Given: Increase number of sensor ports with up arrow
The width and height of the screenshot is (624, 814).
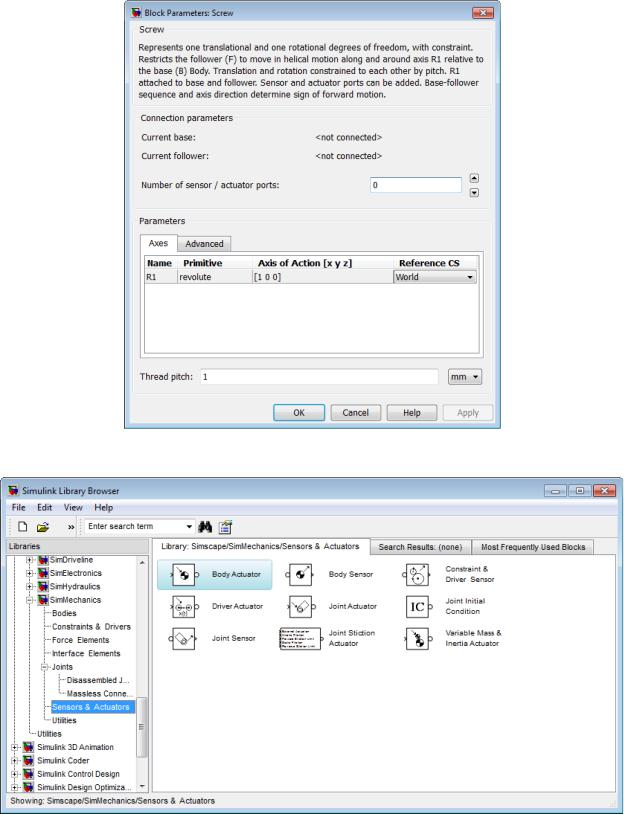Looking at the screenshot, I should click(x=474, y=178).
